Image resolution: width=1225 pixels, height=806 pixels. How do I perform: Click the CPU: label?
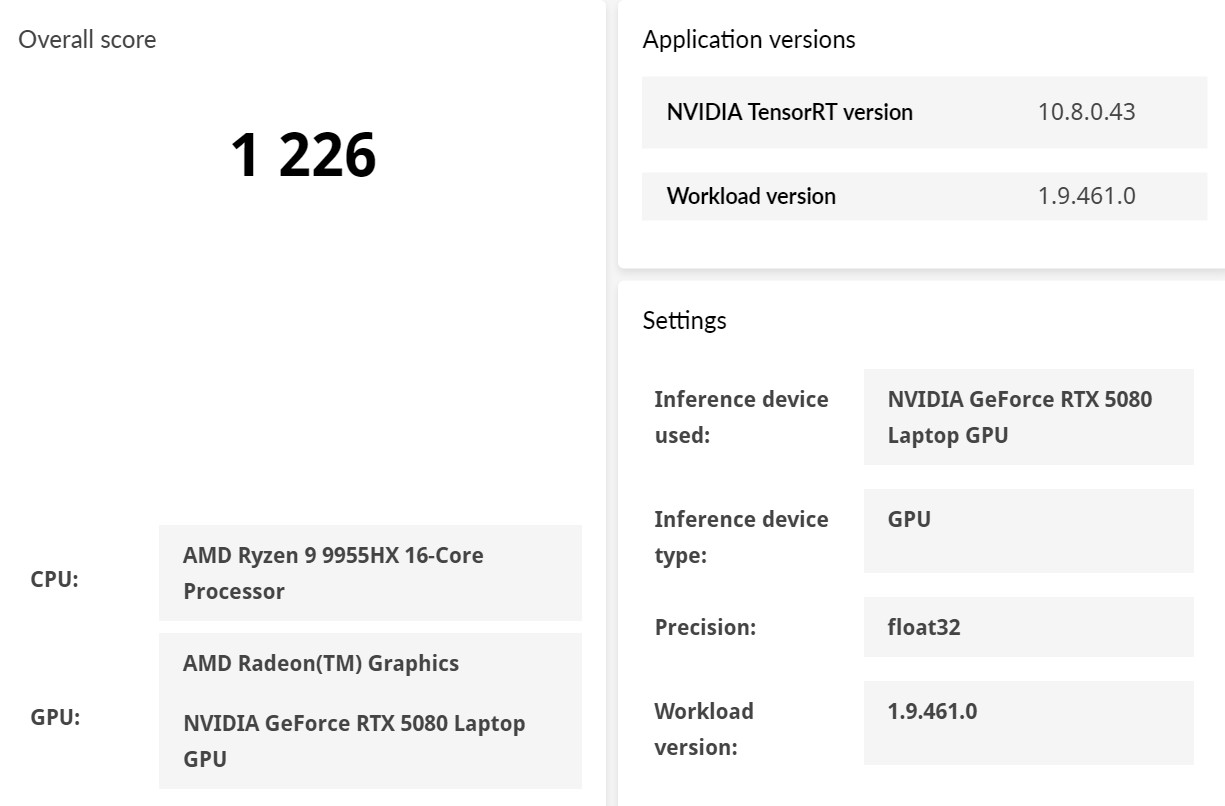pyautogui.click(x=55, y=579)
